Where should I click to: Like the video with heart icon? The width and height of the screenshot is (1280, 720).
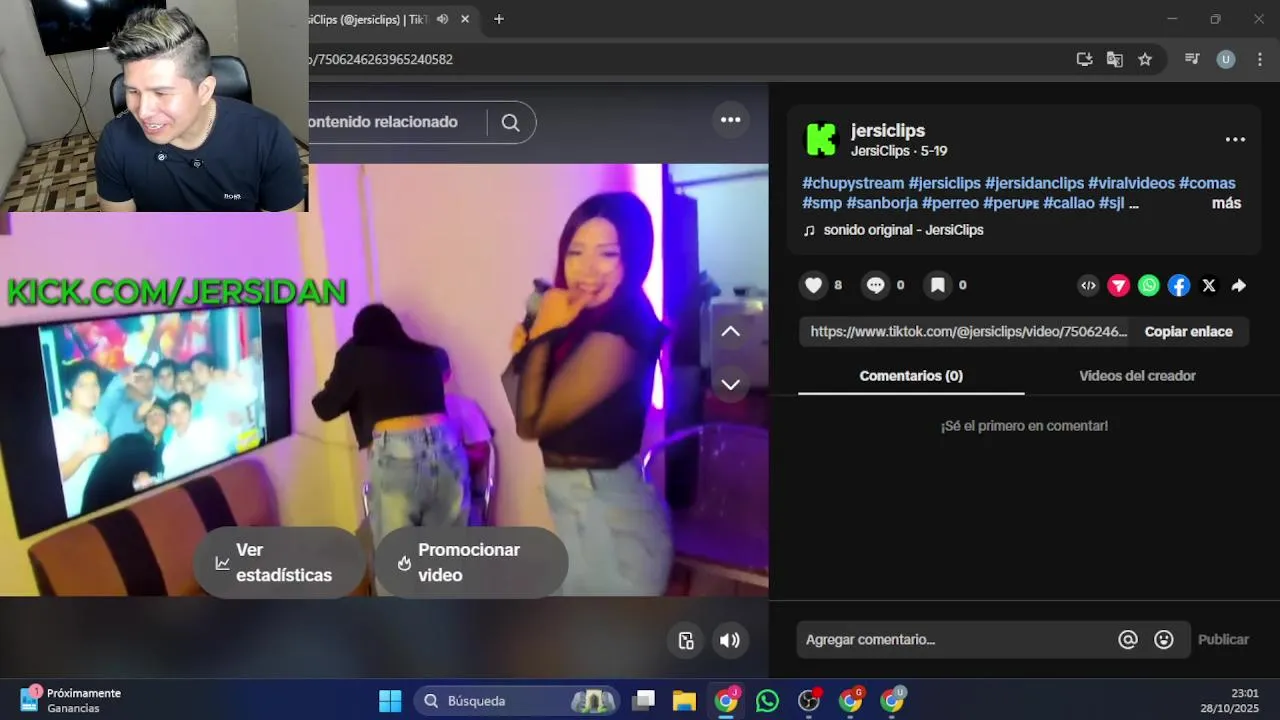[x=814, y=285]
